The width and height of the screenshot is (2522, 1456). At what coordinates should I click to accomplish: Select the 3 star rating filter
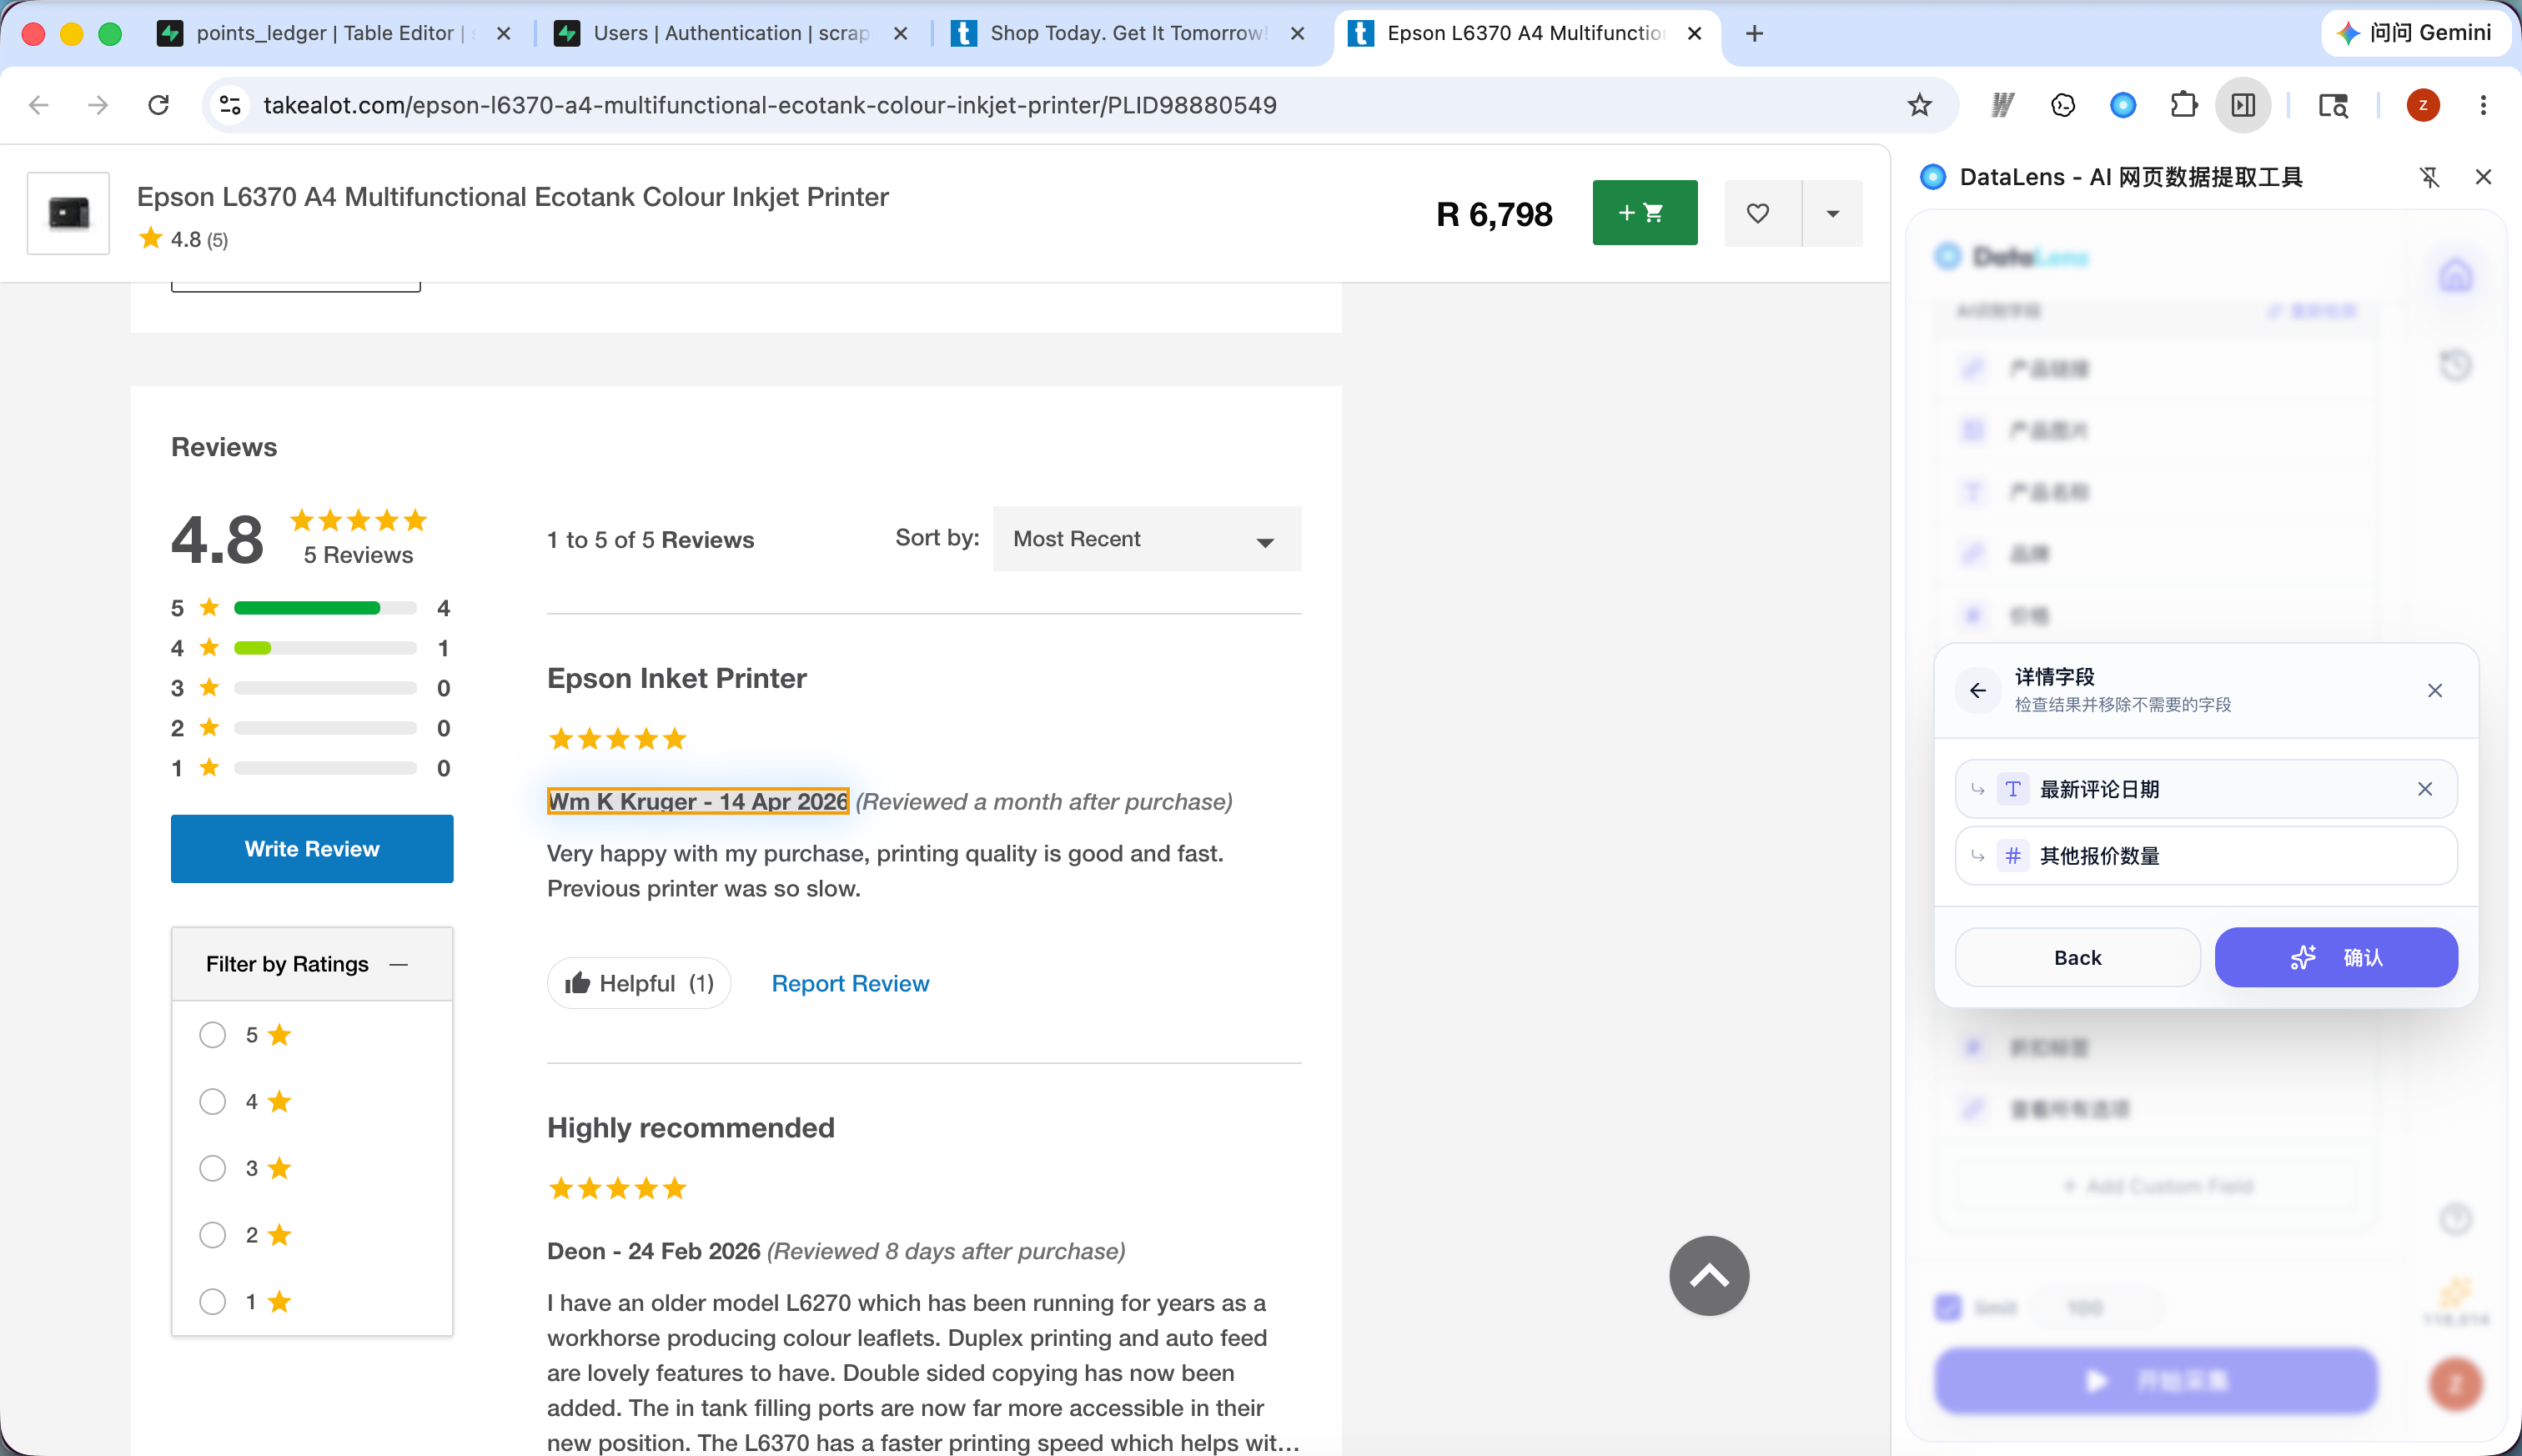coord(212,1168)
